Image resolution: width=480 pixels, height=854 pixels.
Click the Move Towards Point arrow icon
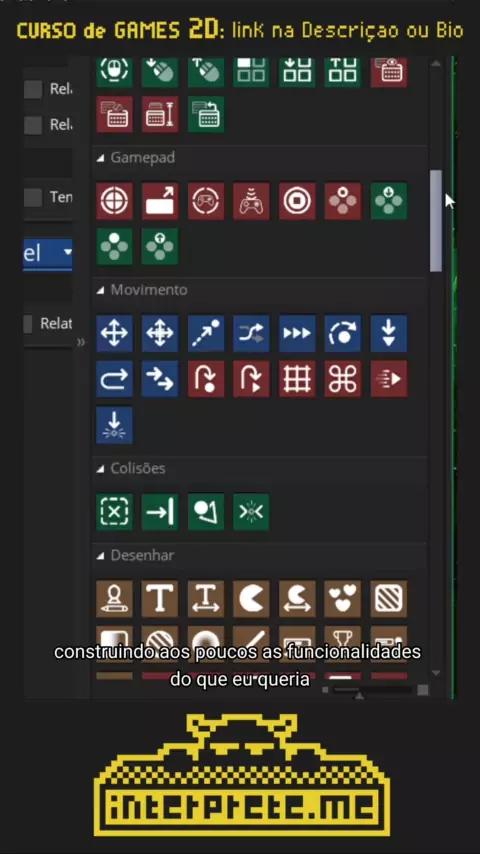(x=206, y=333)
